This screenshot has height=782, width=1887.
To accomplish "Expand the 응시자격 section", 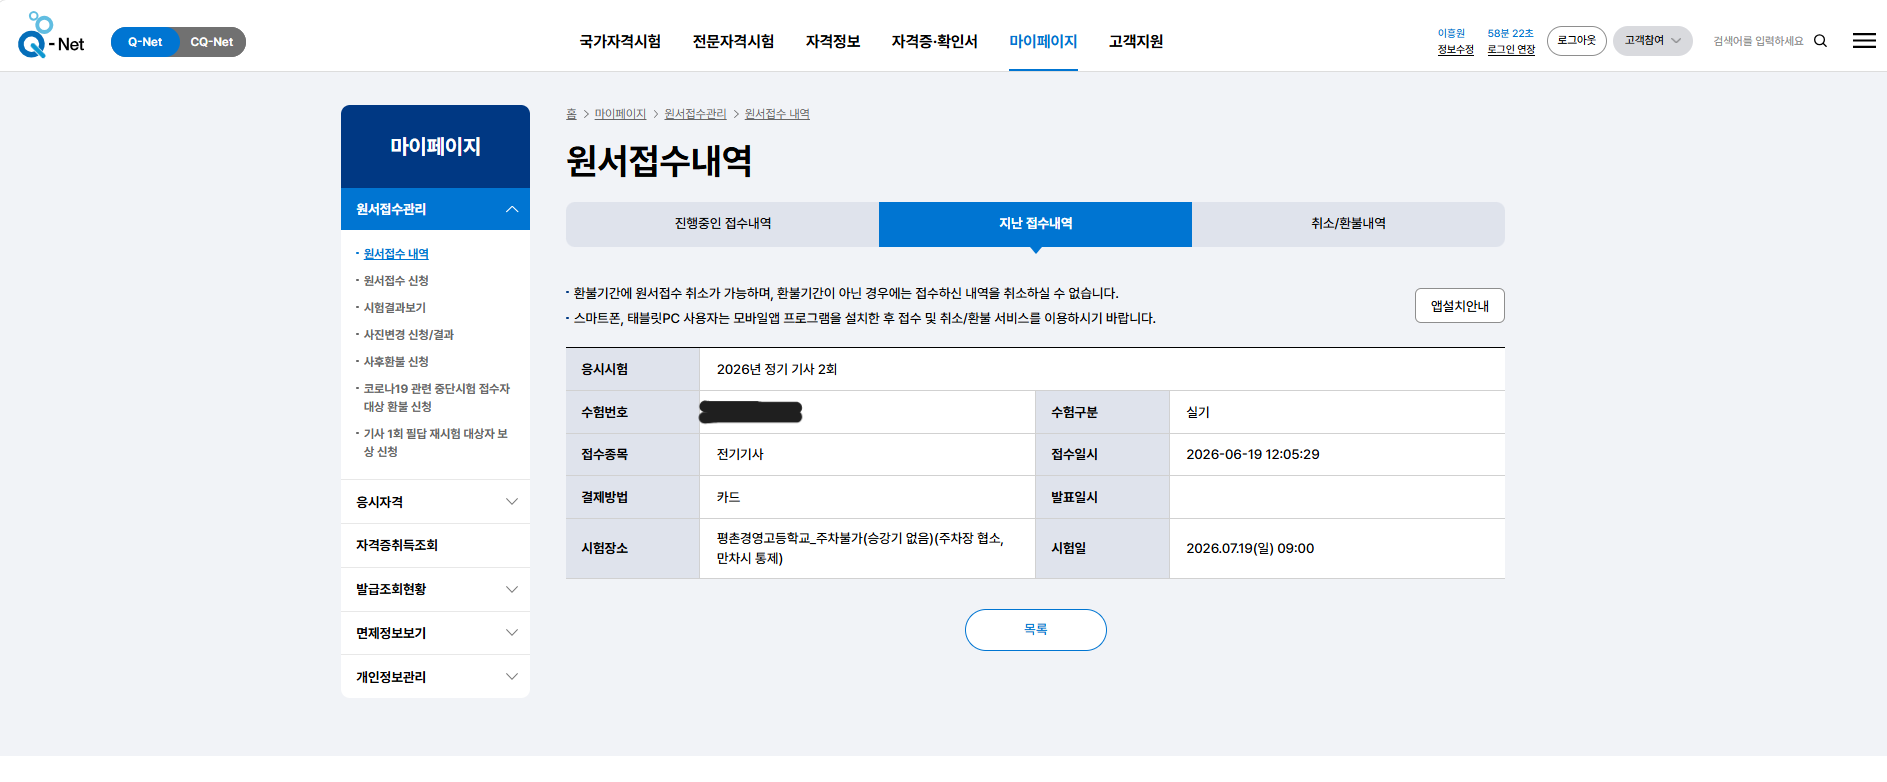I will [435, 502].
